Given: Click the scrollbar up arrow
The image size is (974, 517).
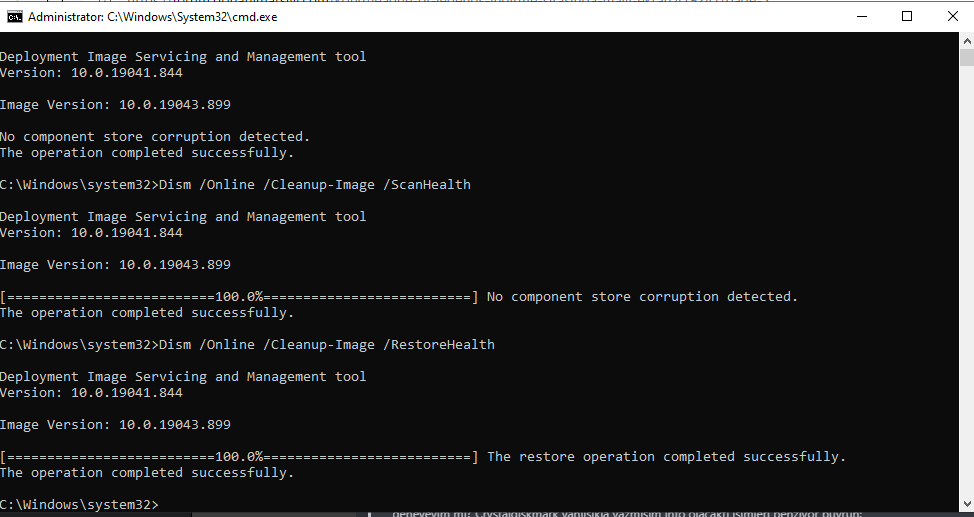Looking at the screenshot, I should tap(966, 42).
